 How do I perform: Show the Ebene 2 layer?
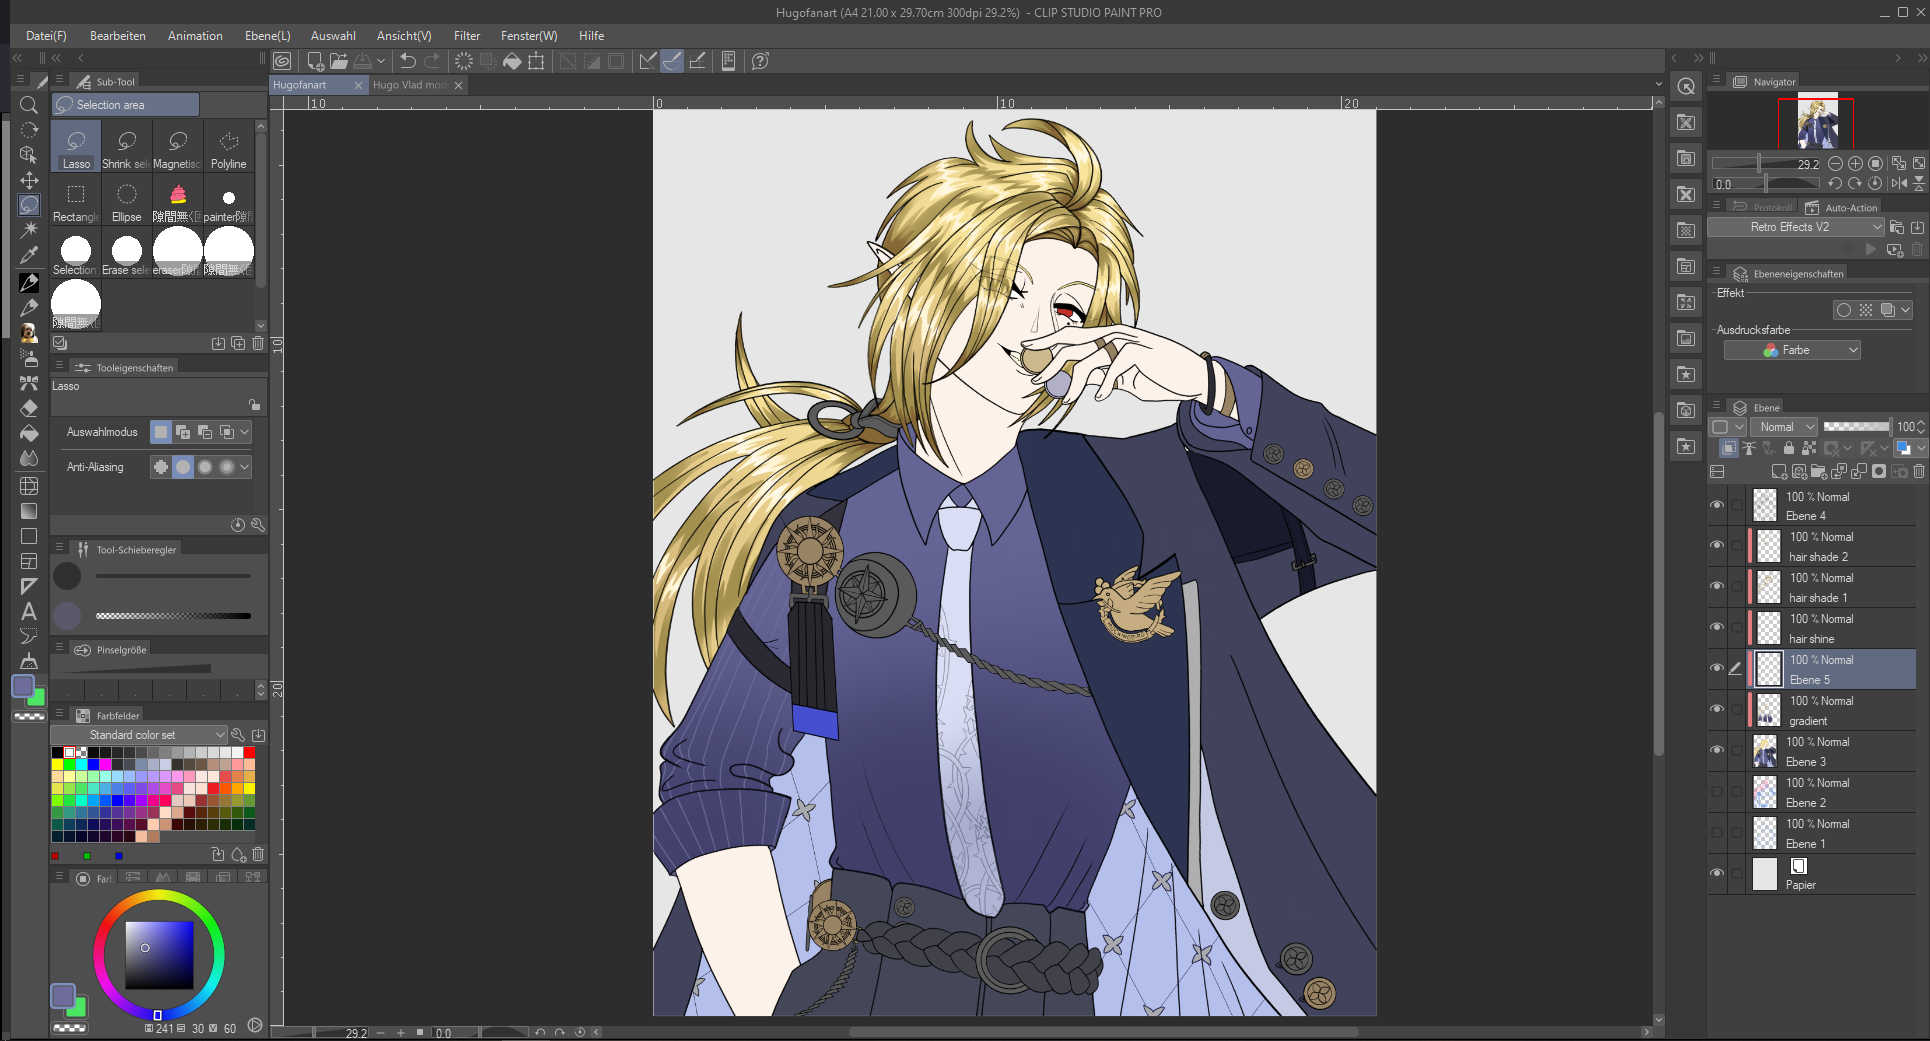pos(1717,792)
